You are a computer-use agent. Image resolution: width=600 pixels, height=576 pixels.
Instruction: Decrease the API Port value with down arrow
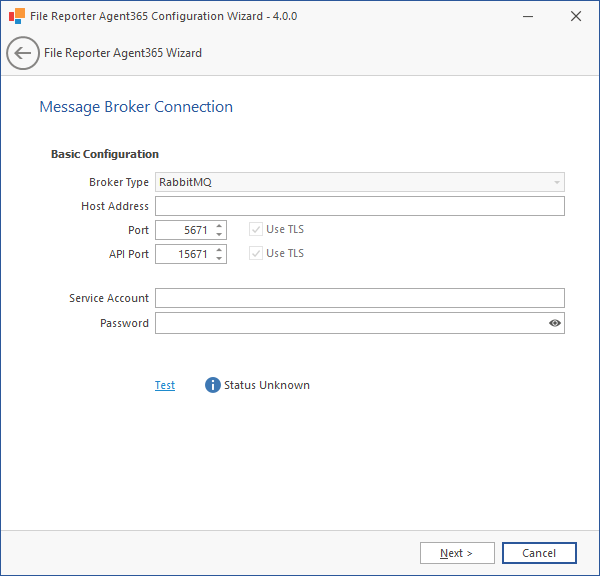tap(219, 259)
